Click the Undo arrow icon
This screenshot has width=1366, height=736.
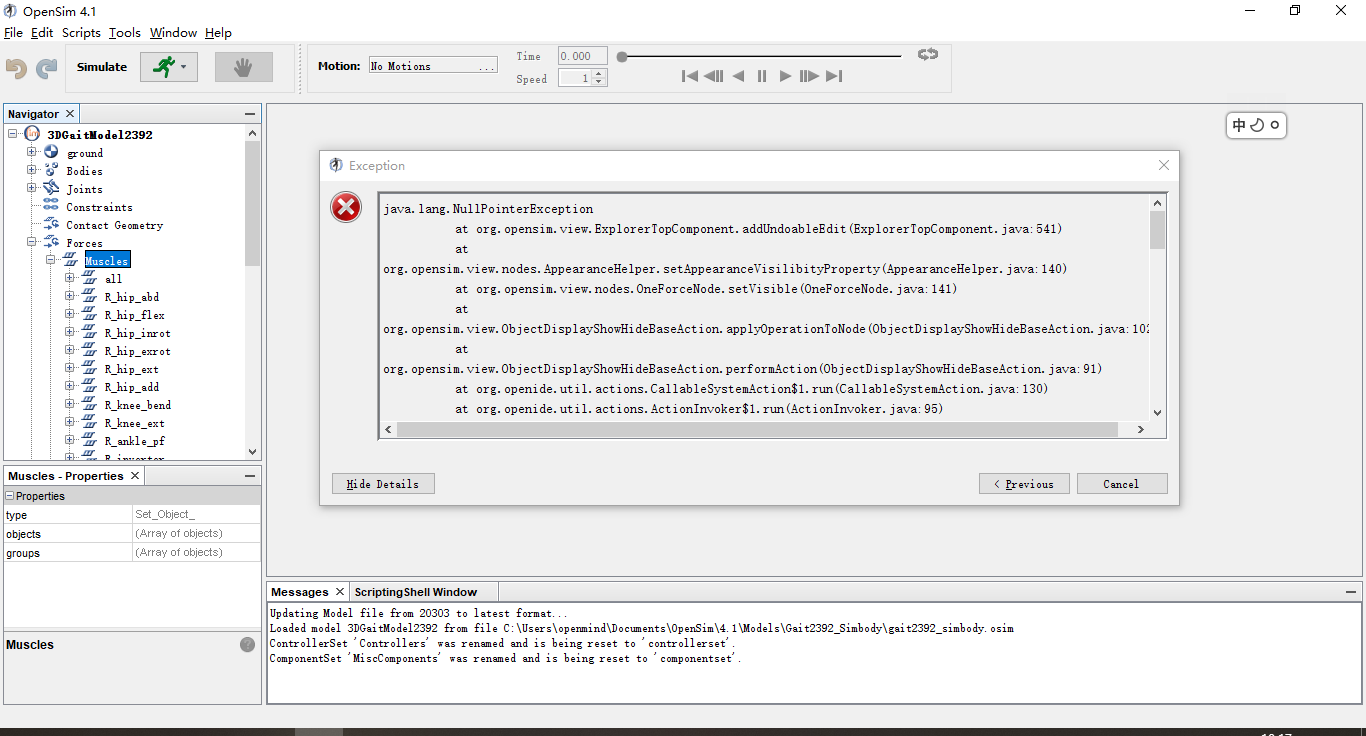point(17,68)
